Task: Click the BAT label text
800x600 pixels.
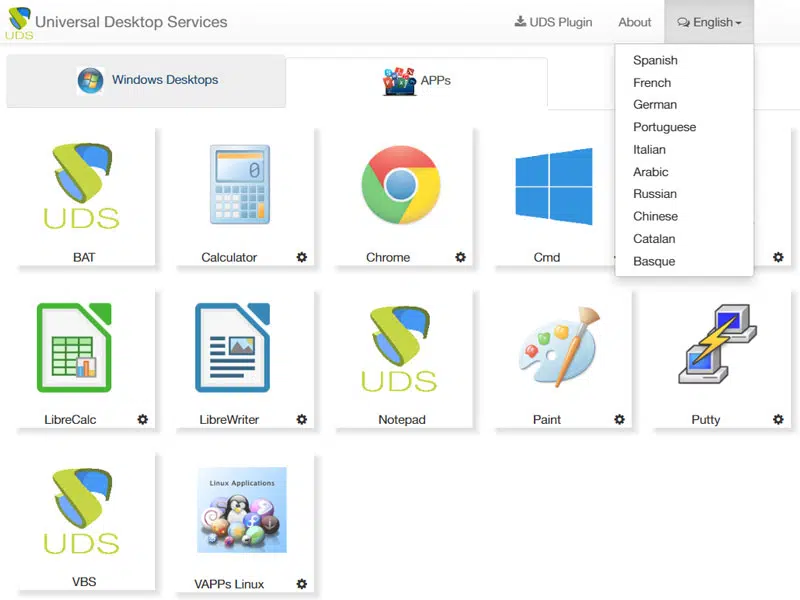Action: pos(84,258)
